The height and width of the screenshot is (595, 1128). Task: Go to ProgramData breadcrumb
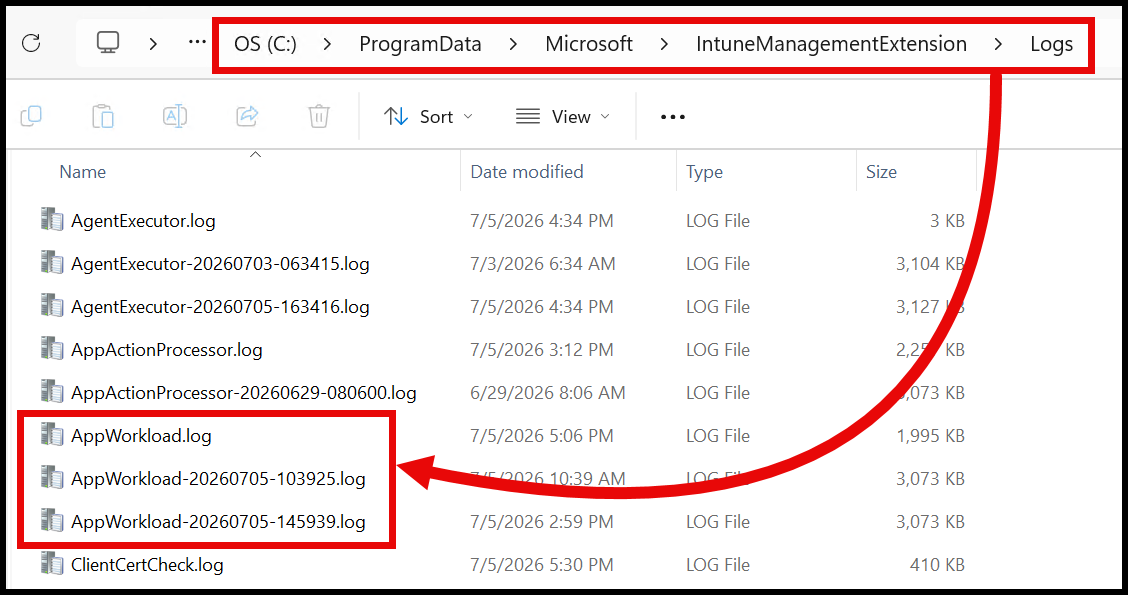pyautogui.click(x=420, y=44)
